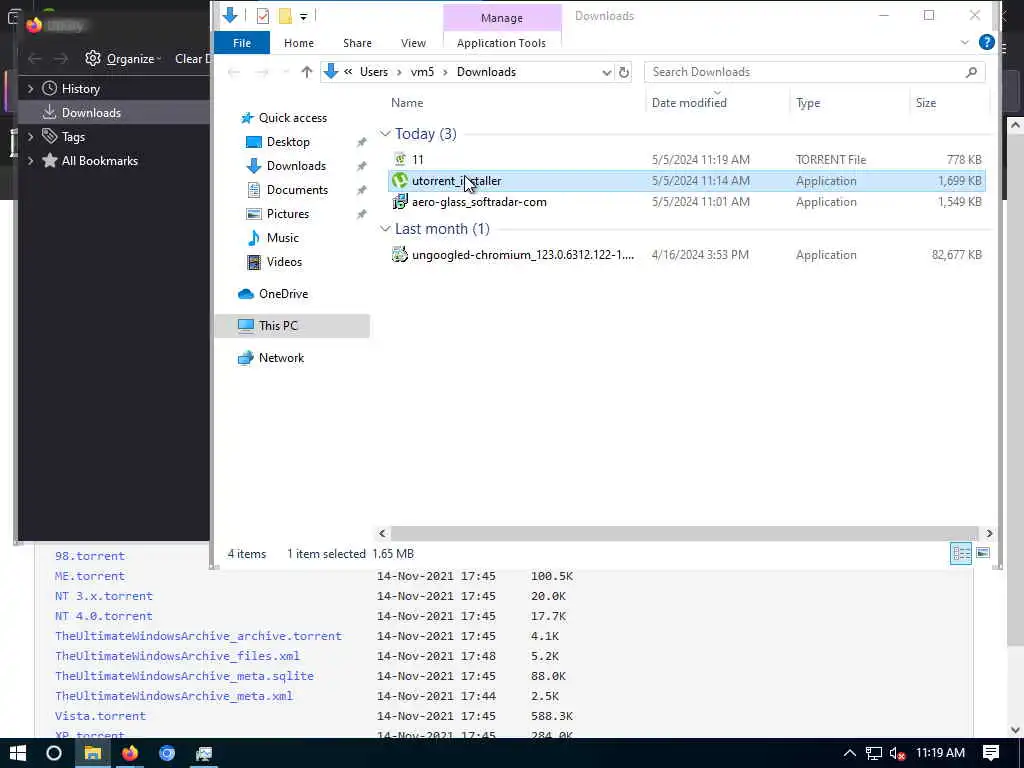
Task: Click the vm5 breadcrumb segment
Action: point(422,72)
